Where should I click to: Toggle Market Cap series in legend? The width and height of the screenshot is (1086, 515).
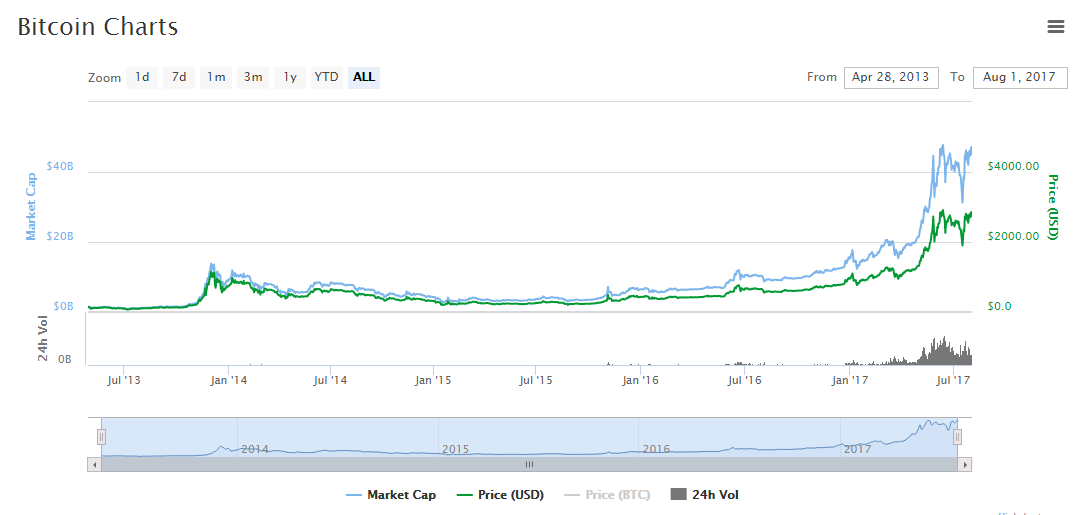pyautogui.click(x=391, y=495)
